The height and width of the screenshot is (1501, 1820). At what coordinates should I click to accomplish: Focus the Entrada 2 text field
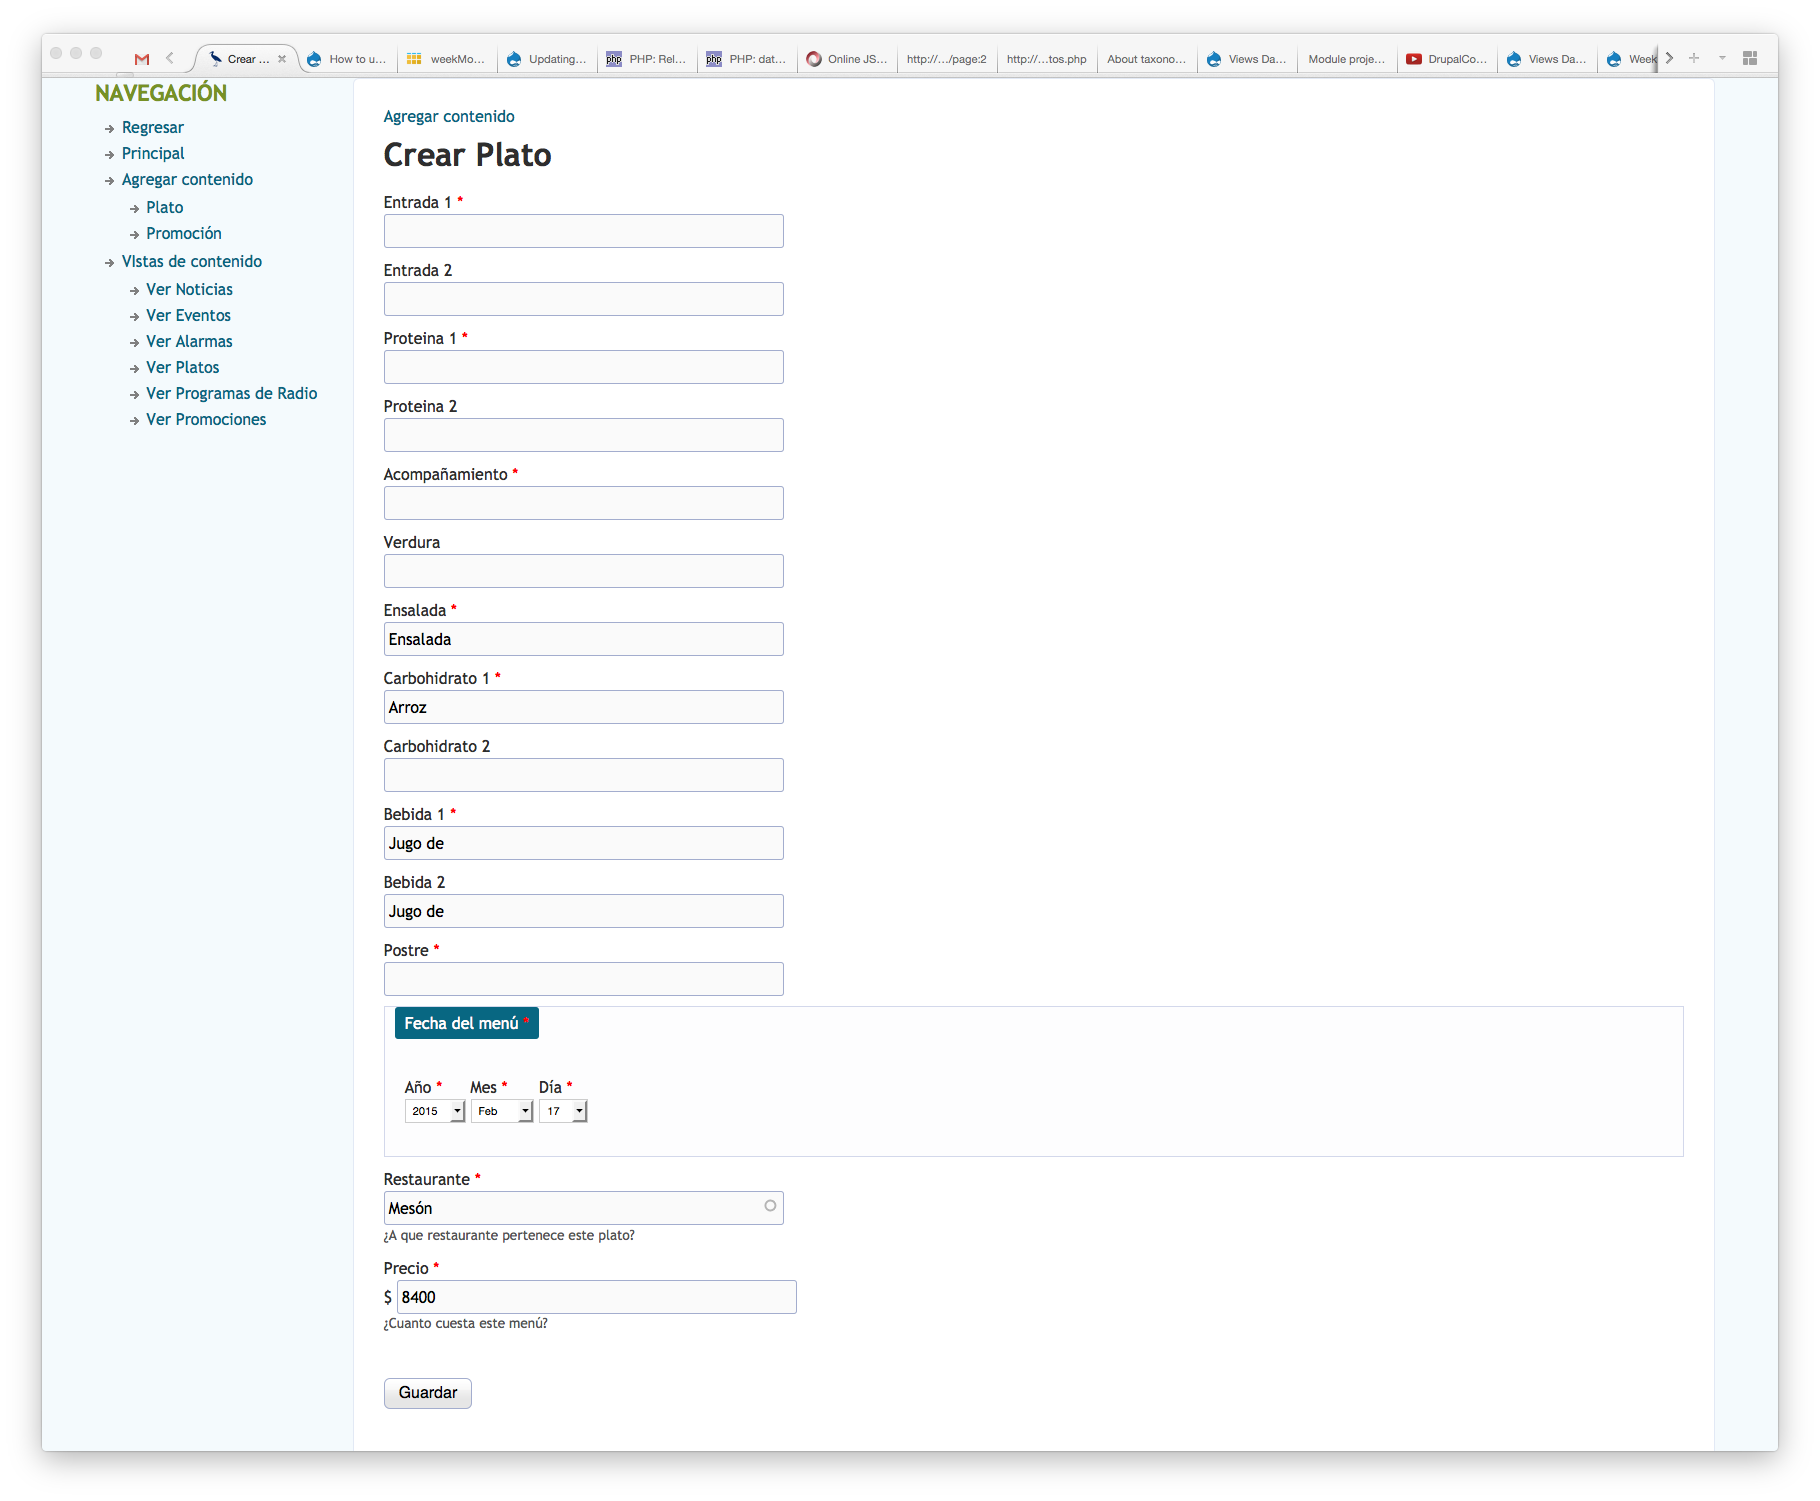[x=584, y=299]
